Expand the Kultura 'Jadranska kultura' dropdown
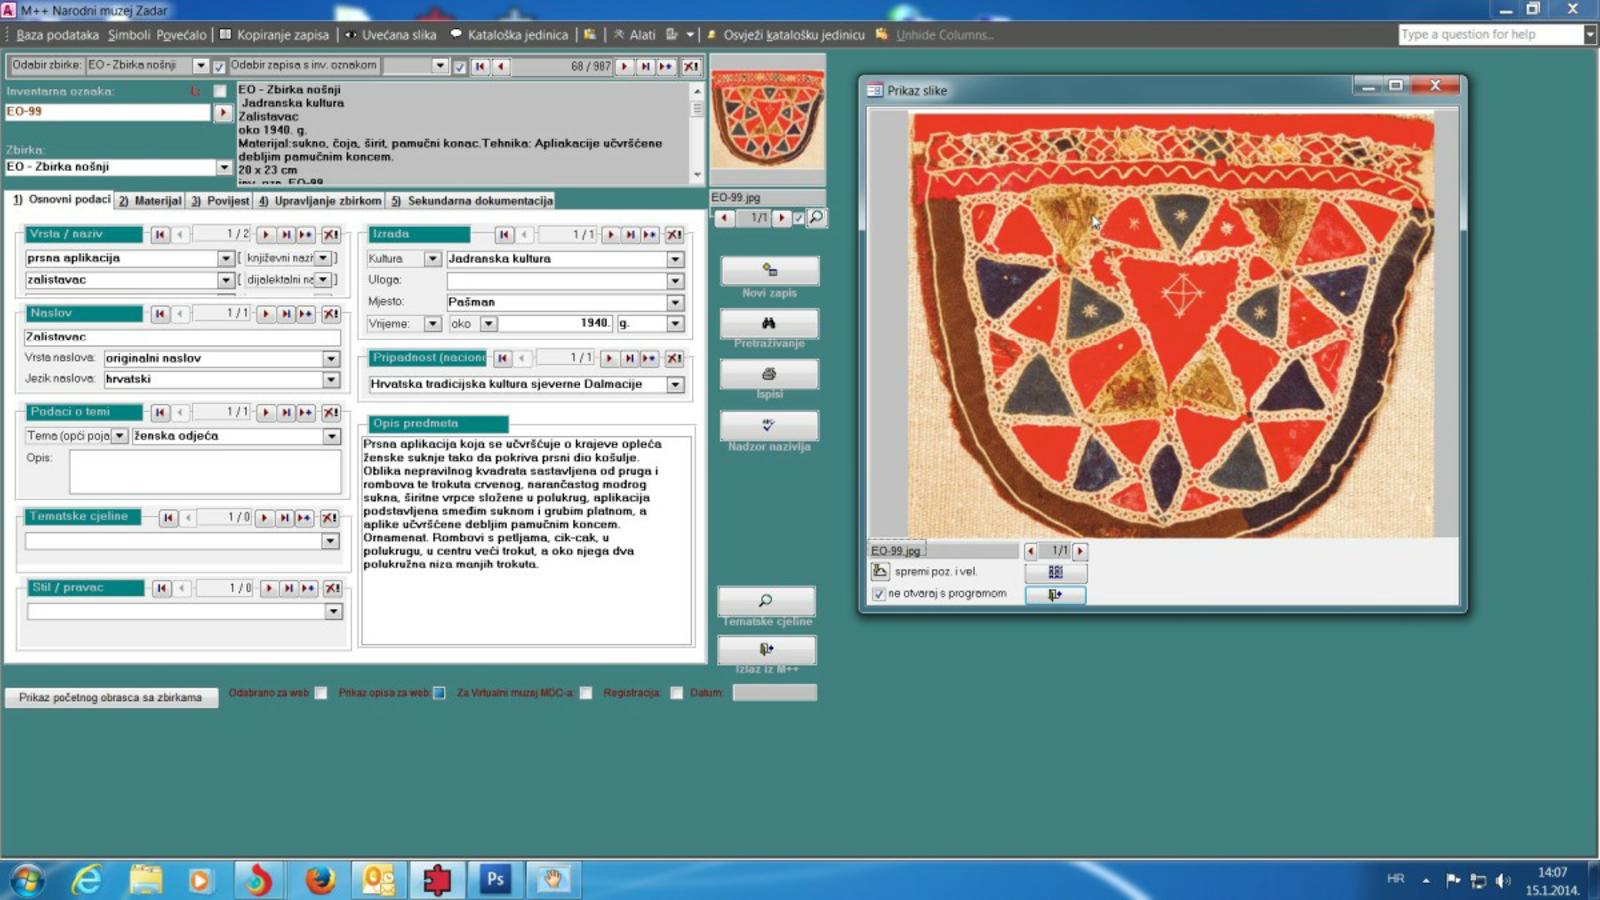Screen dimensions: 1600x900 (x=675, y=259)
